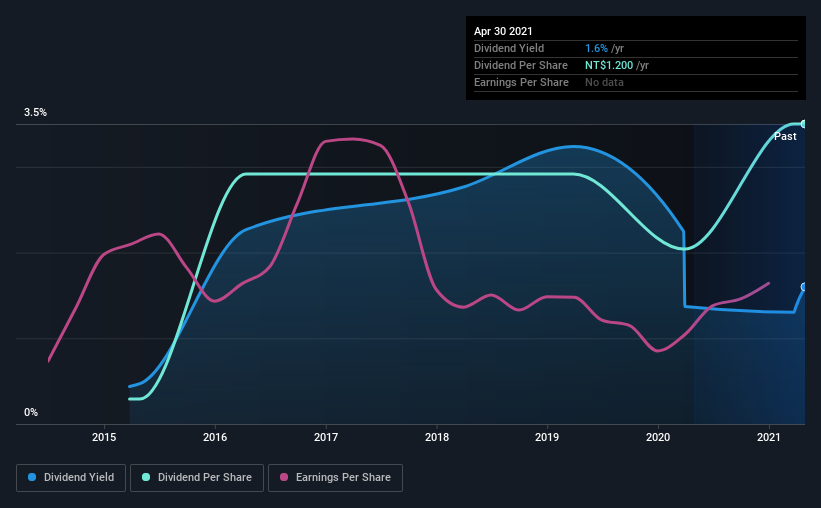The width and height of the screenshot is (821, 508).
Task: Click the 2015 x-axis label
Action: pos(104,437)
